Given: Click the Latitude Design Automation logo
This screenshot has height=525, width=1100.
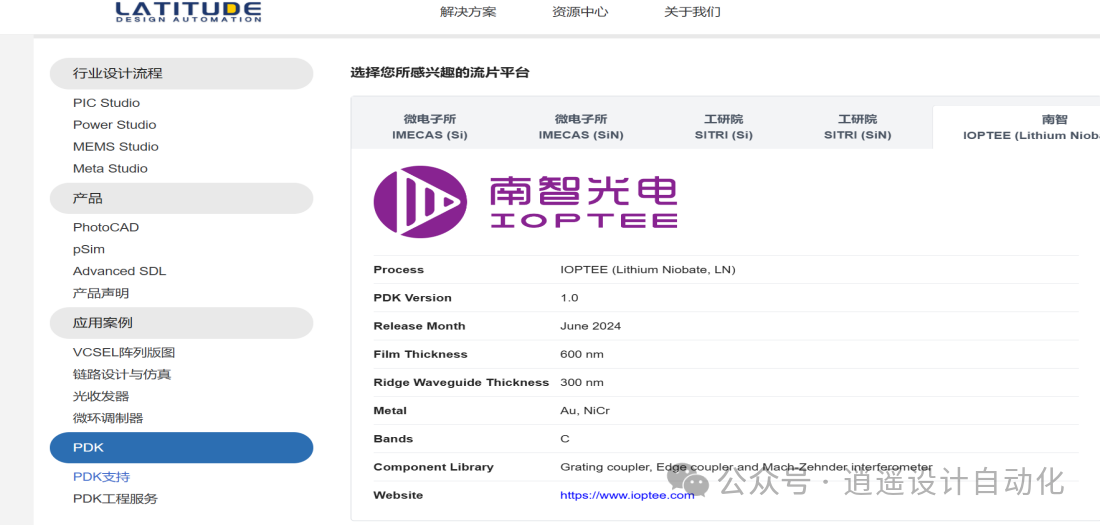Looking at the screenshot, I should [188, 11].
